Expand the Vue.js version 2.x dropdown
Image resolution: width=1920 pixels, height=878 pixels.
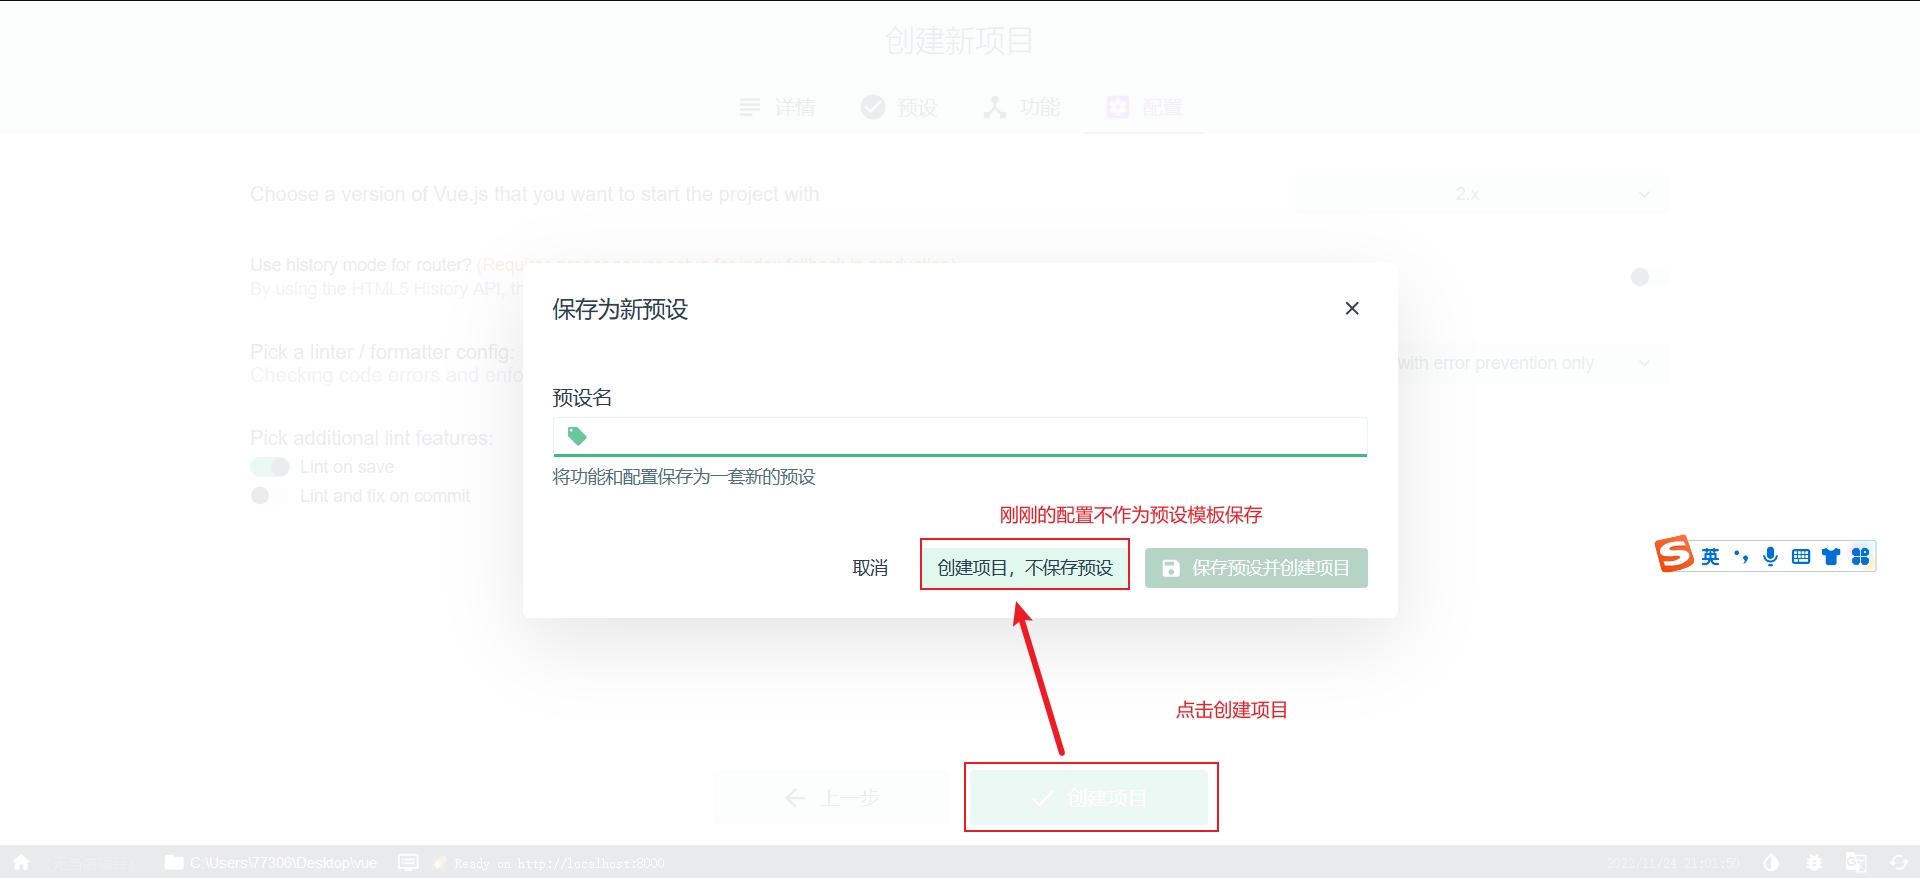point(1481,194)
